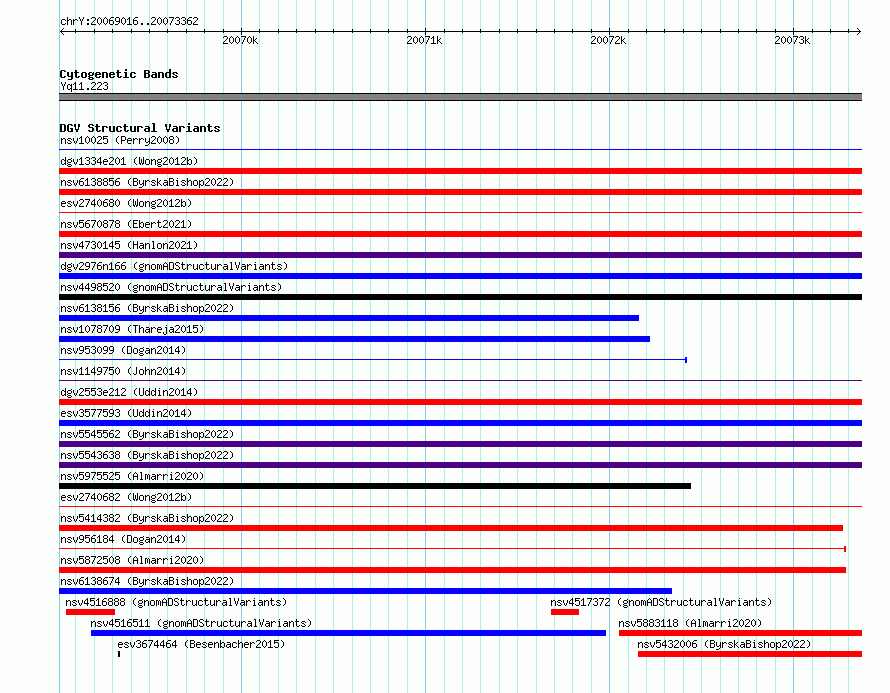Click the 20071k ruler tick label
Viewport: 890px width, 693px height.
[424, 40]
